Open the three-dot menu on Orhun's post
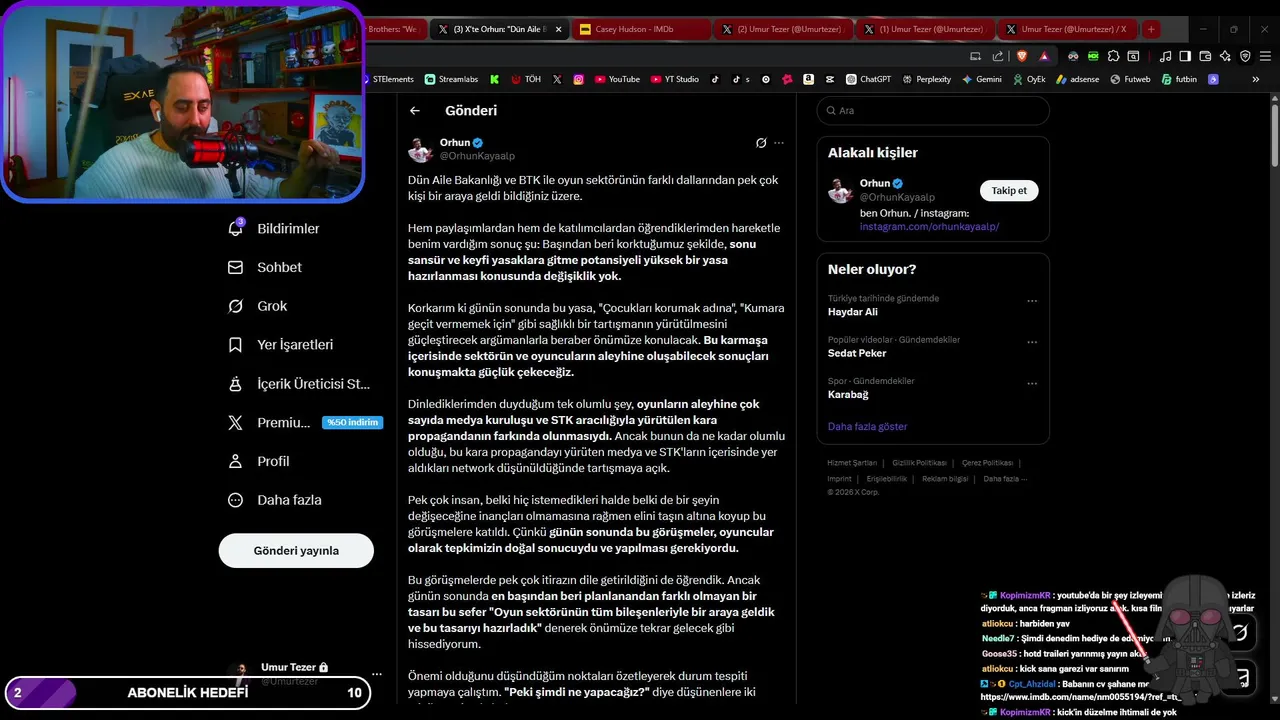Image resolution: width=1280 pixels, height=720 pixels. [779, 143]
